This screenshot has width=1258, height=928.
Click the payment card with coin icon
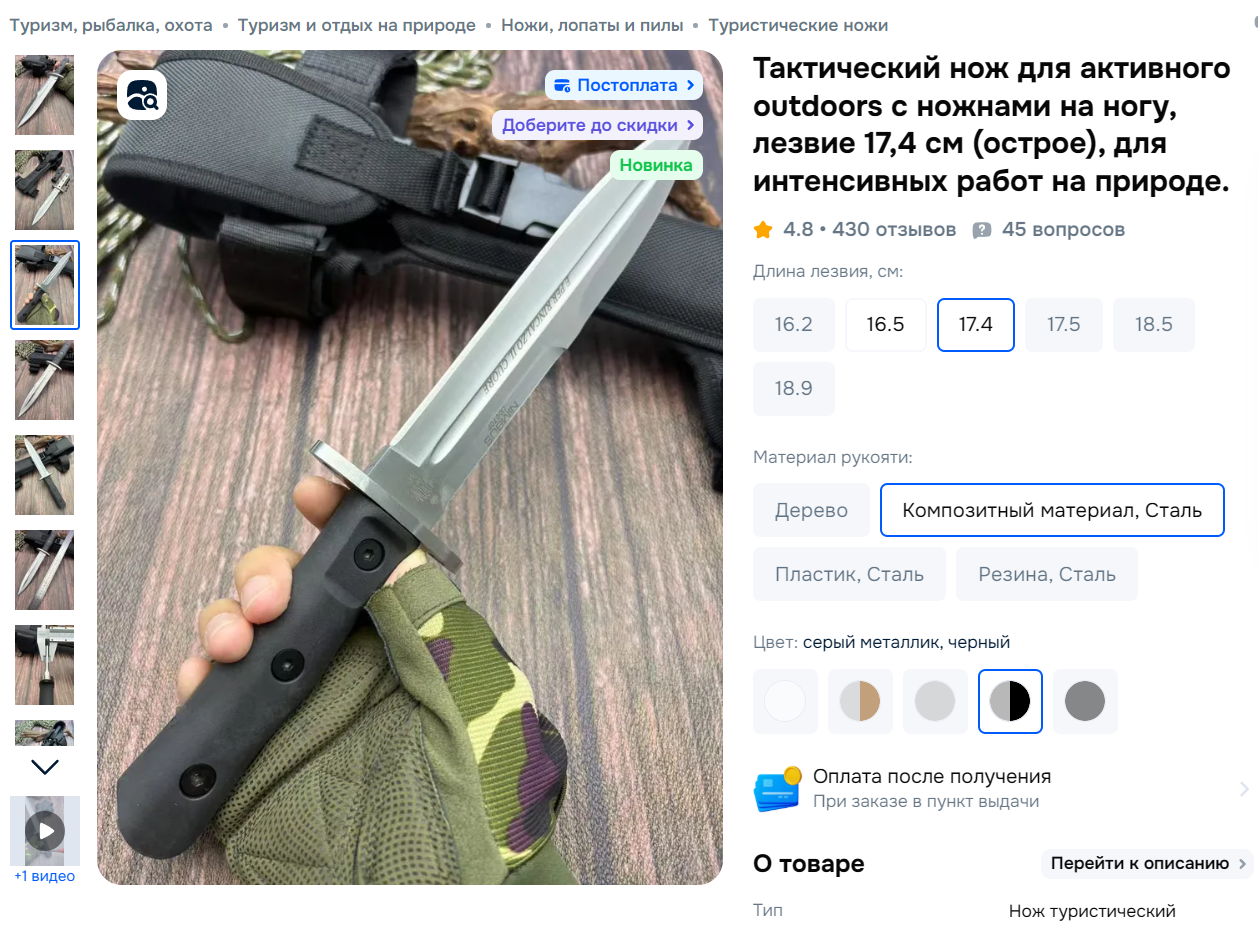[778, 788]
